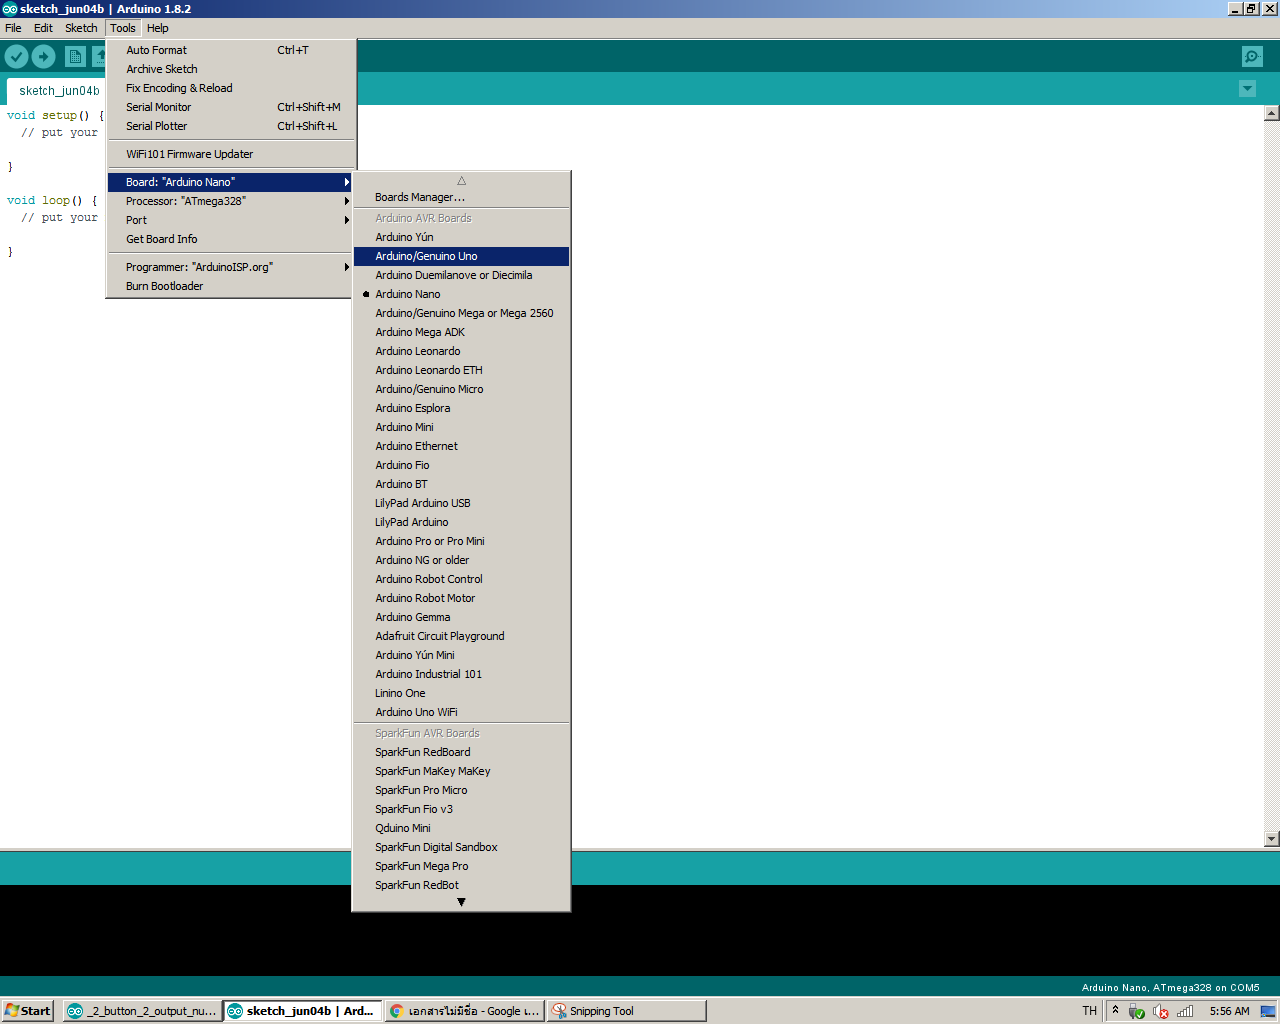Expand the Port submenu
The image size is (1280, 1024).
[231, 220]
